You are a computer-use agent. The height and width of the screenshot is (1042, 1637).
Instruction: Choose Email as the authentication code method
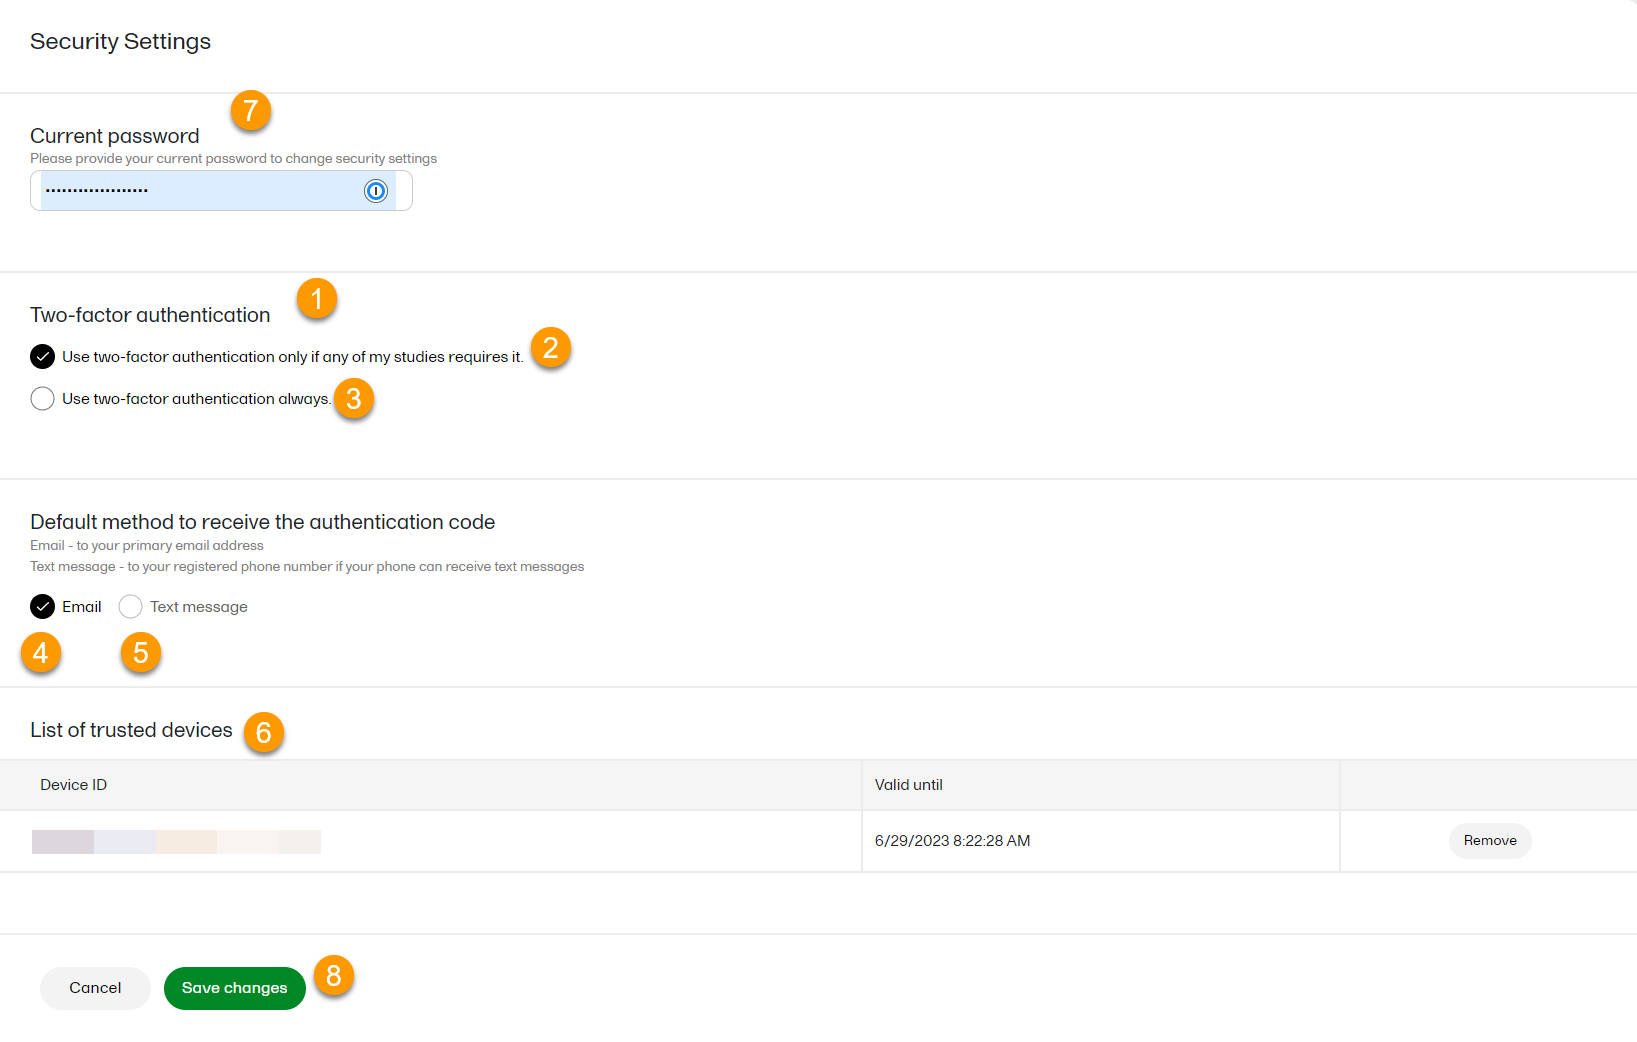(42, 607)
